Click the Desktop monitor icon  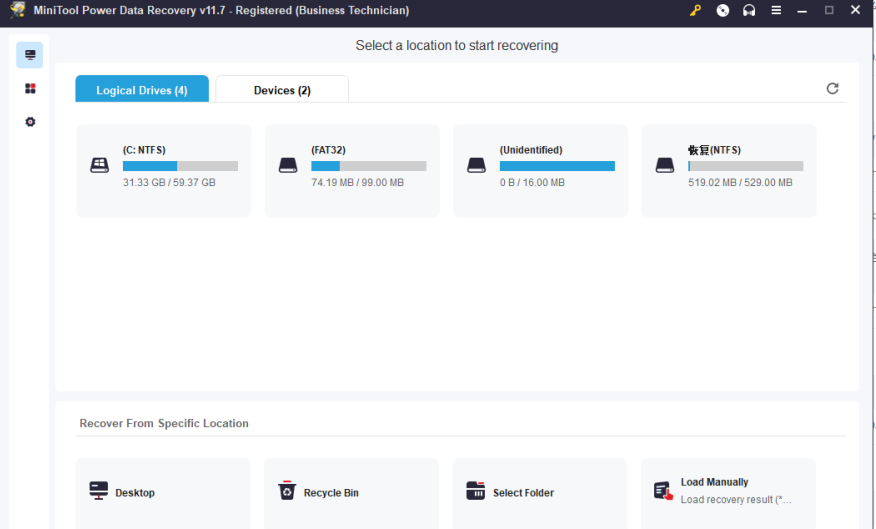(x=98, y=490)
